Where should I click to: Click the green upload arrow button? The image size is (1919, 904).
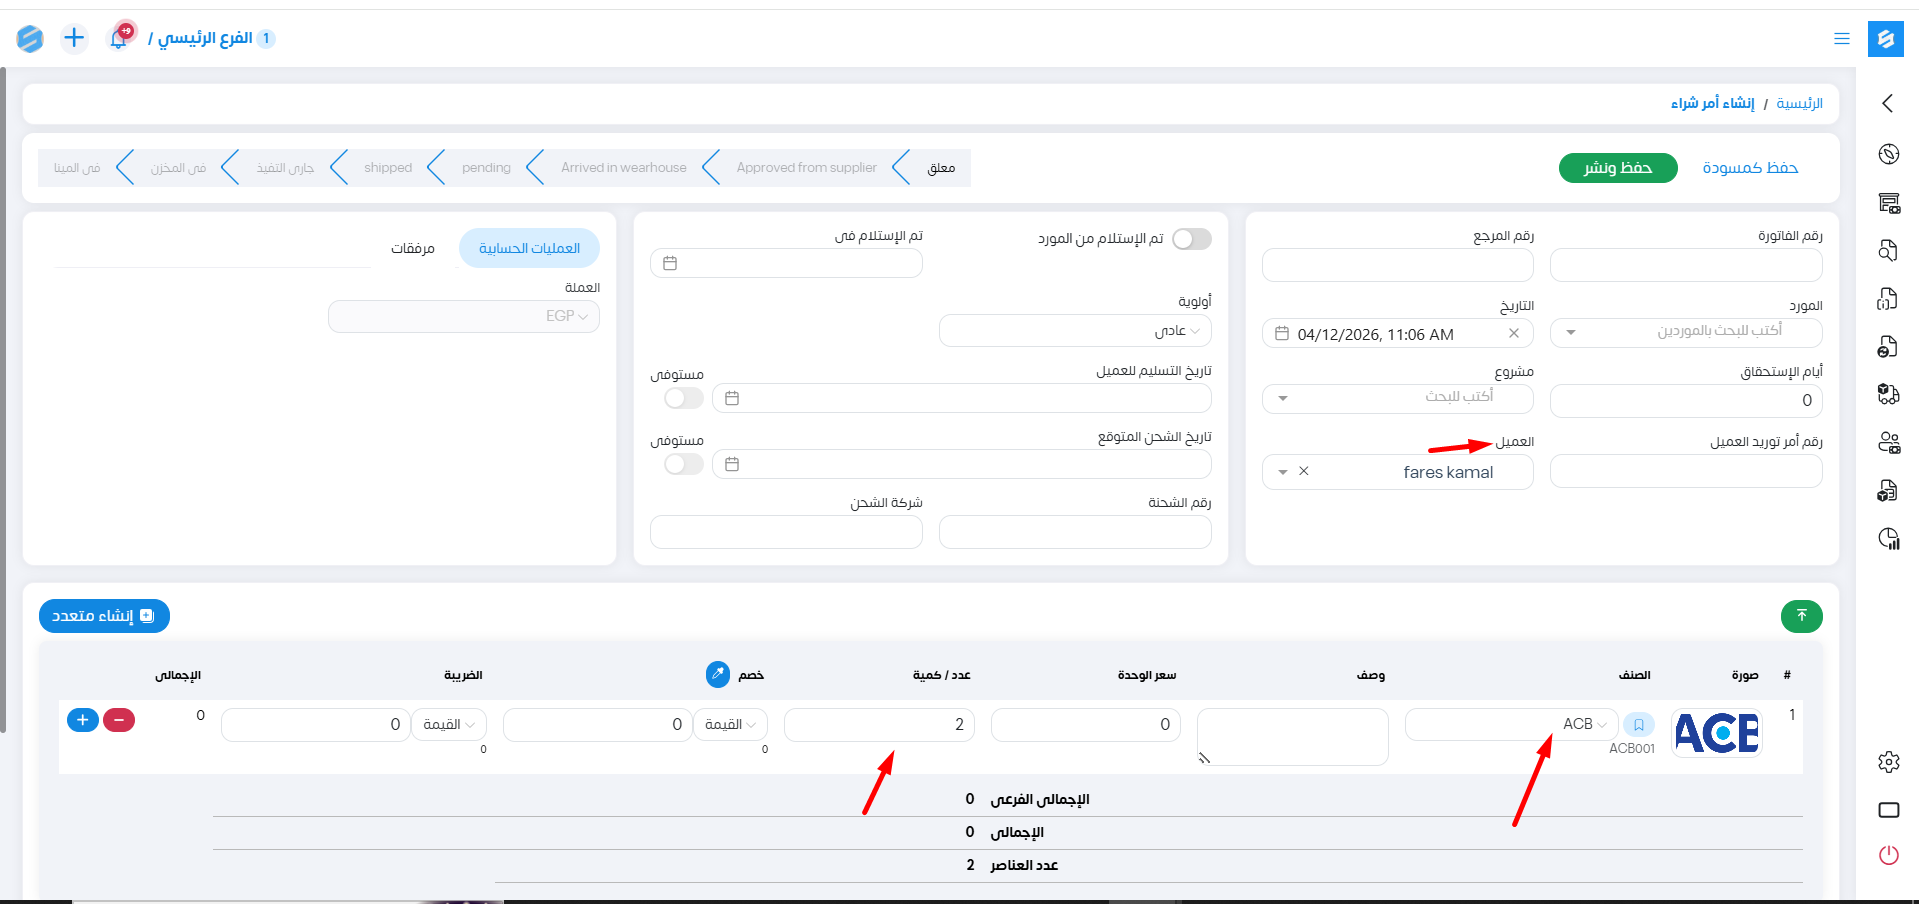tap(1801, 616)
